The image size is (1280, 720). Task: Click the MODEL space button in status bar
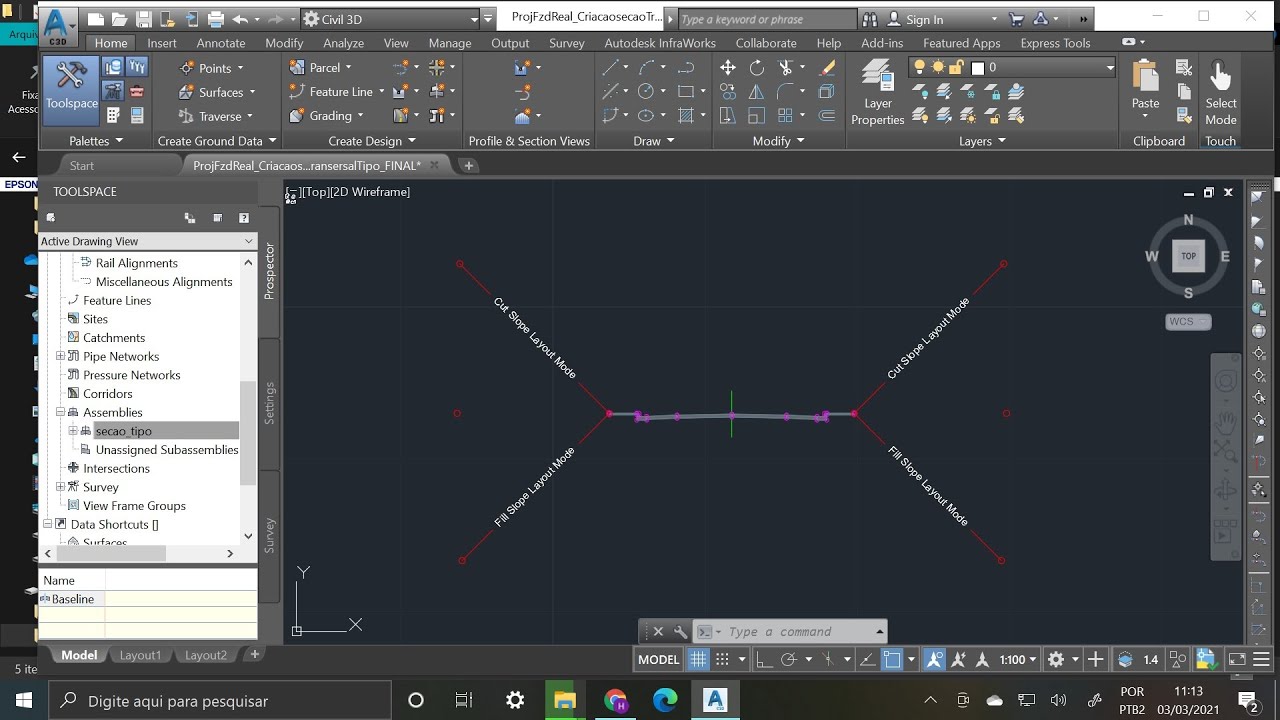659,659
